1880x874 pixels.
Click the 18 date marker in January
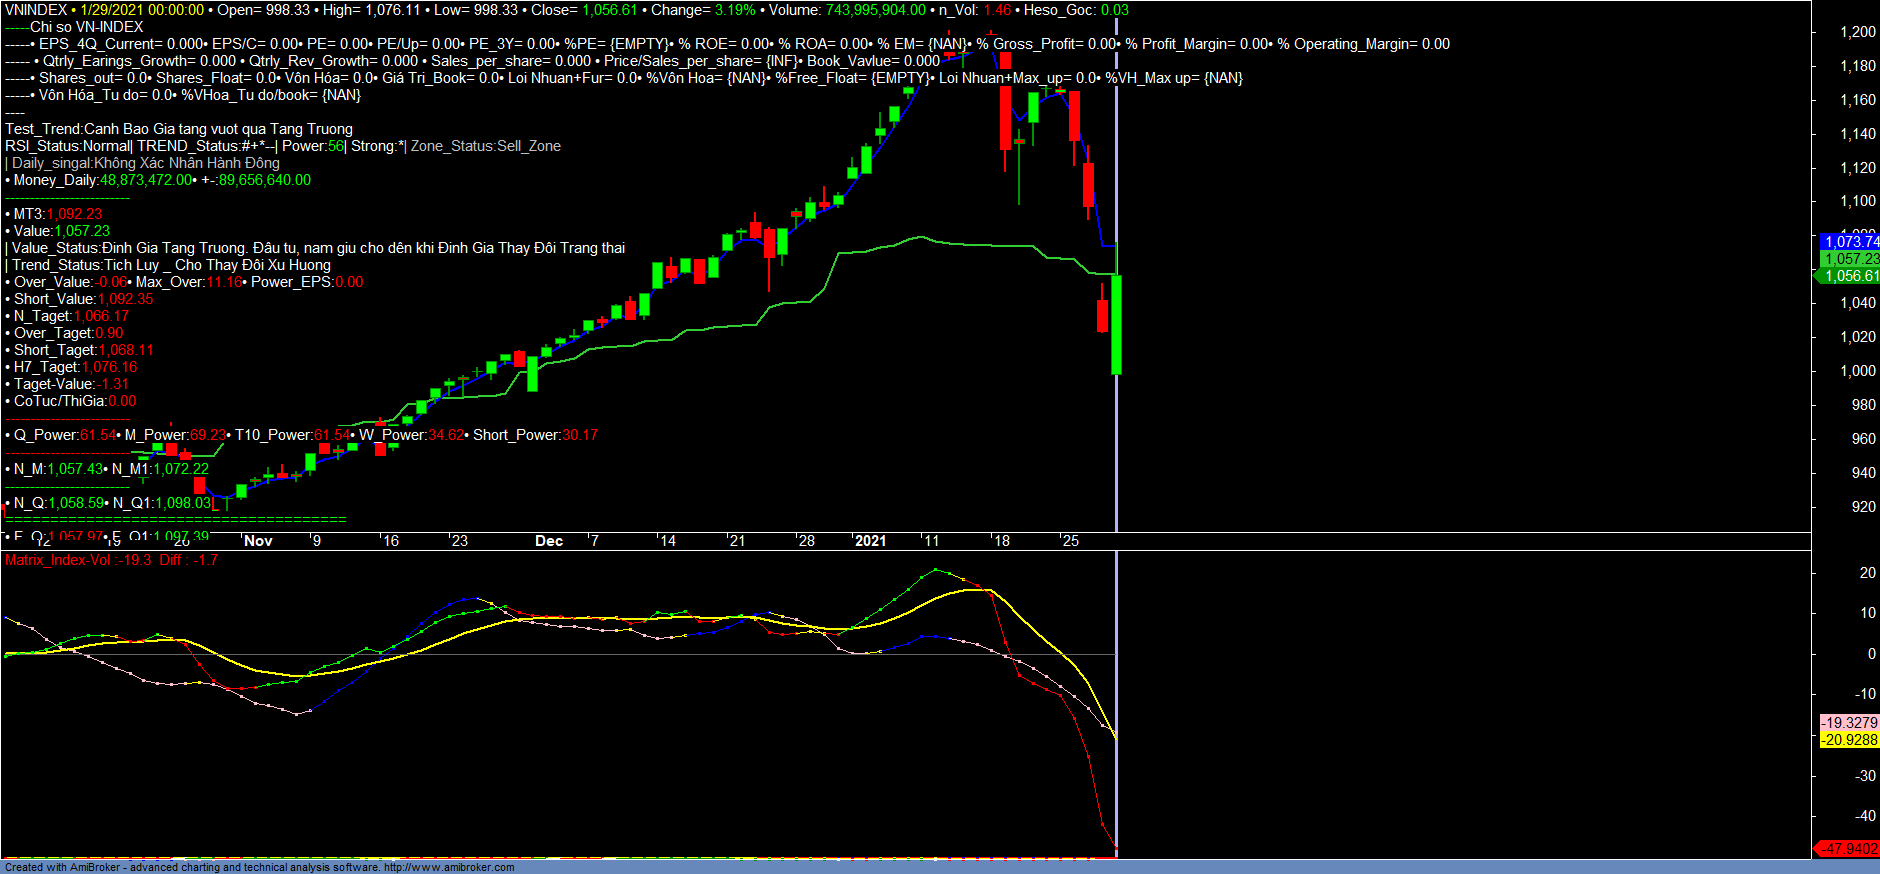click(1001, 541)
